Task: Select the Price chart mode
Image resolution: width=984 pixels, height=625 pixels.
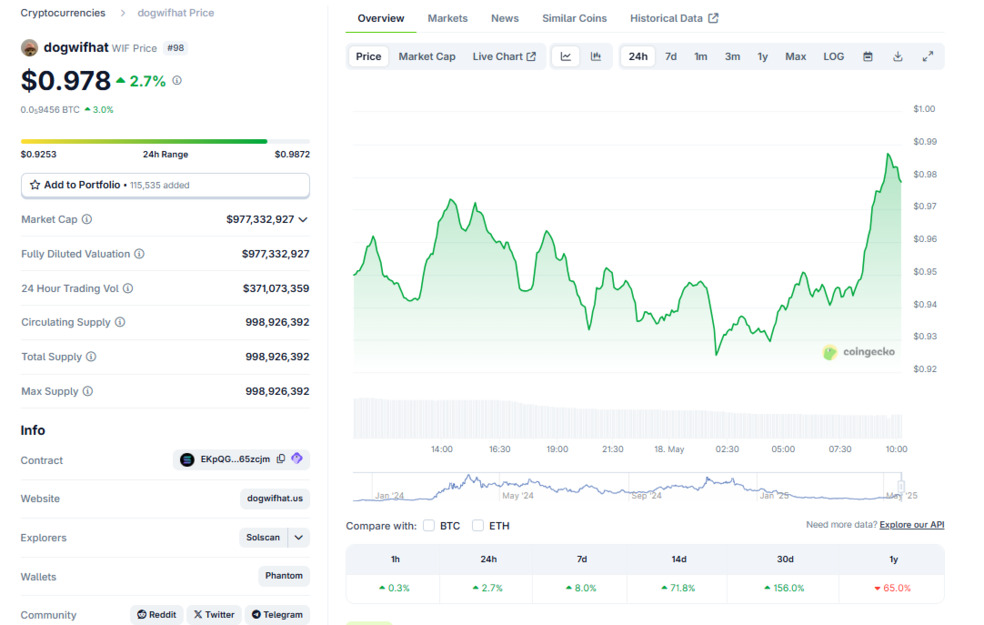Action: [x=368, y=56]
